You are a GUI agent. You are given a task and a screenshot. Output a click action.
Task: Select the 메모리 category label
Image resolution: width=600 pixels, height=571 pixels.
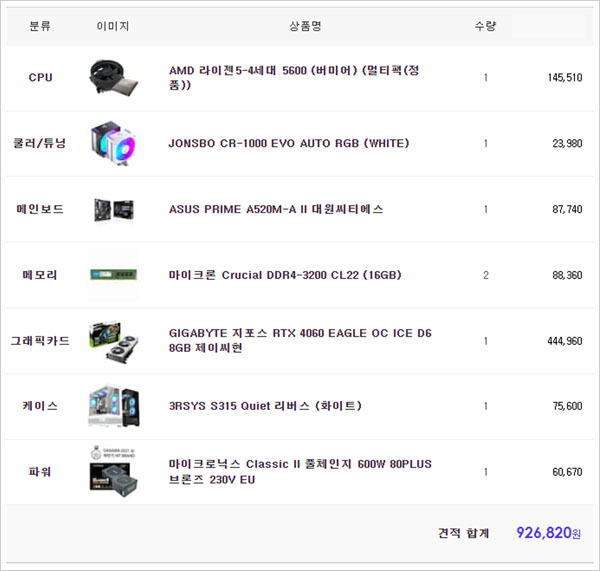click(40, 275)
